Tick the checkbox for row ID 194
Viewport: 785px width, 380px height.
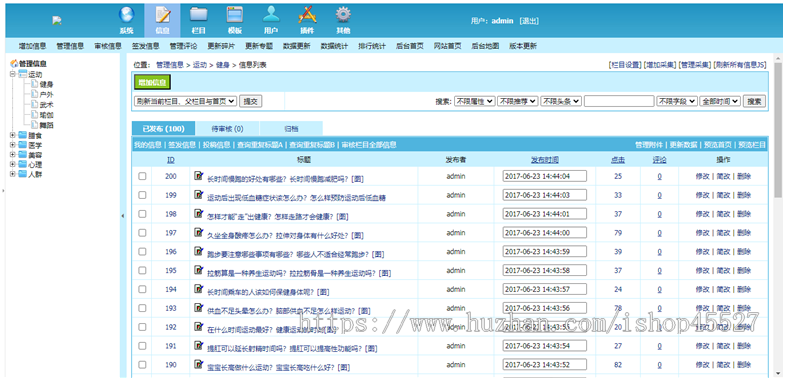pyautogui.click(x=142, y=289)
